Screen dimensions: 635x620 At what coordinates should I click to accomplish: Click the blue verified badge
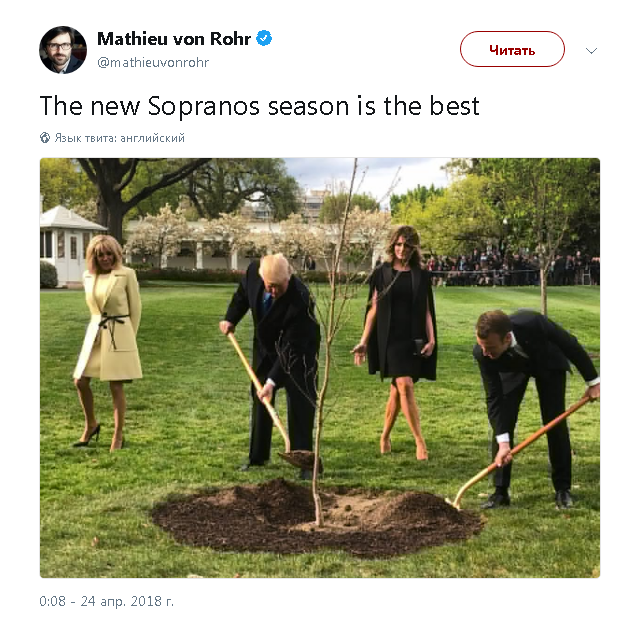264,38
